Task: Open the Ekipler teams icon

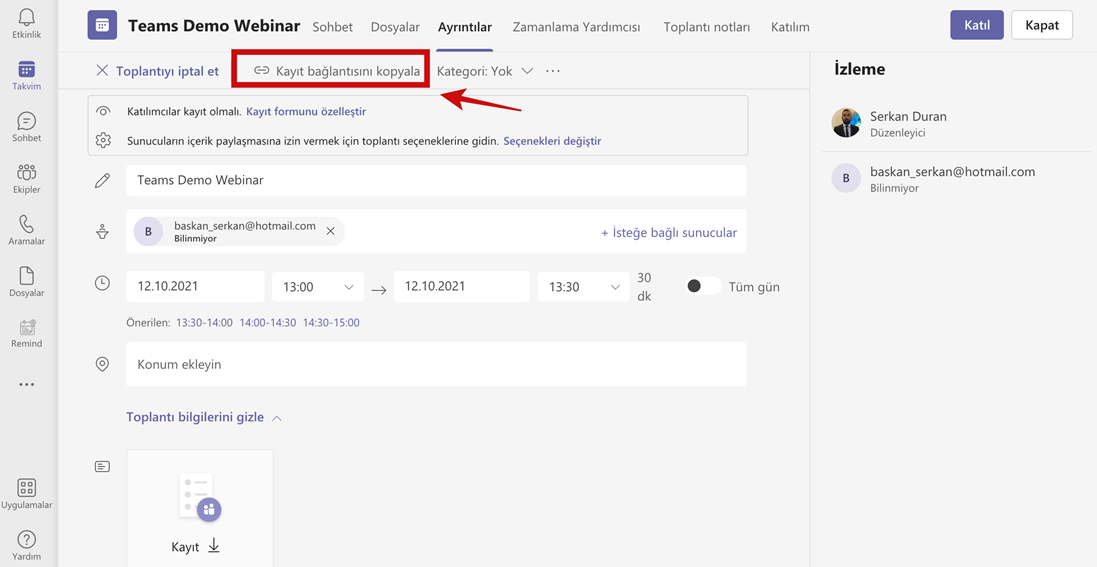Action: (x=27, y=172)
